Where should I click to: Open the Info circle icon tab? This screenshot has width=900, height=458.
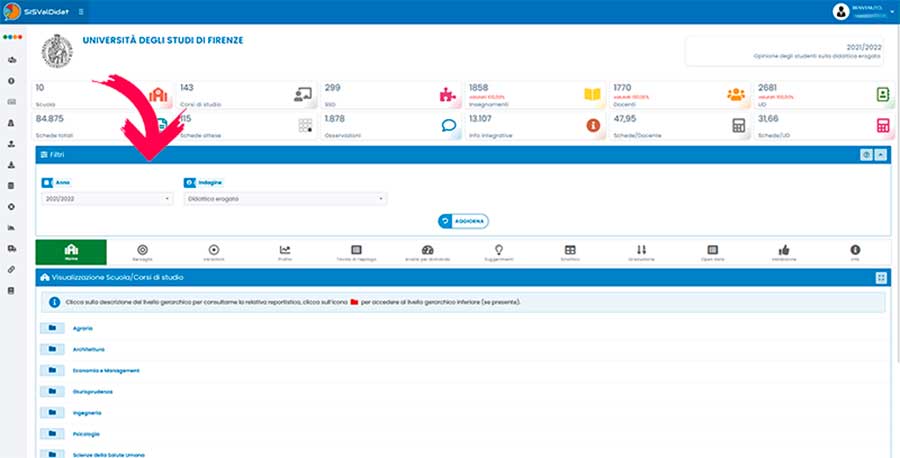855,252
